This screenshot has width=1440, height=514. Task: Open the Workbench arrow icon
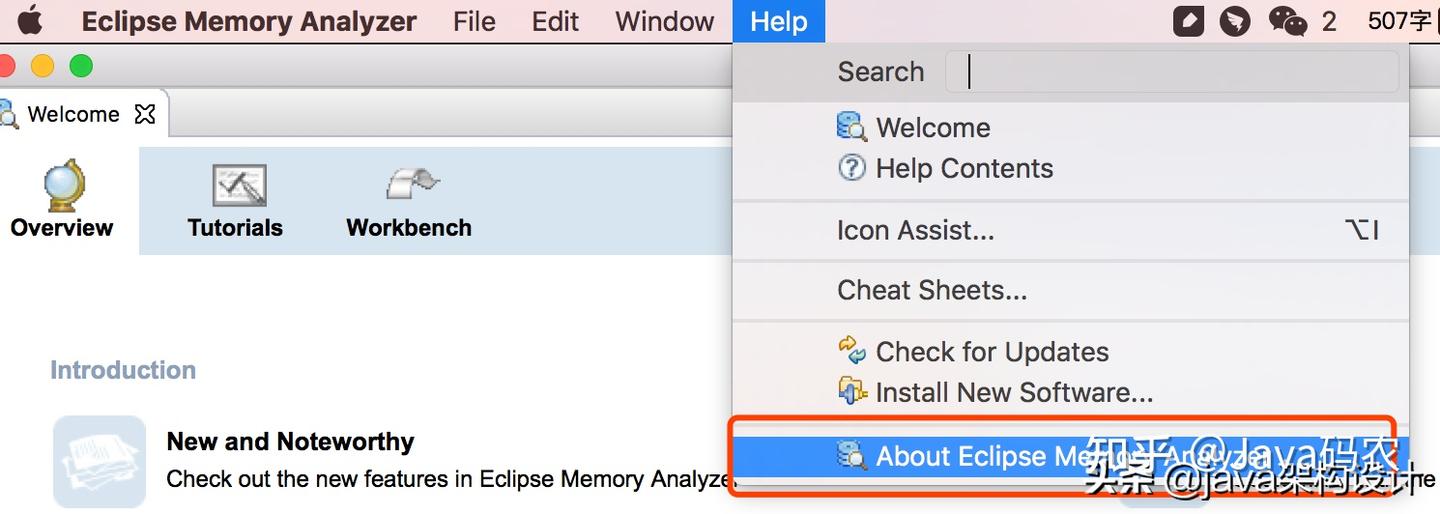coord(410,184)
